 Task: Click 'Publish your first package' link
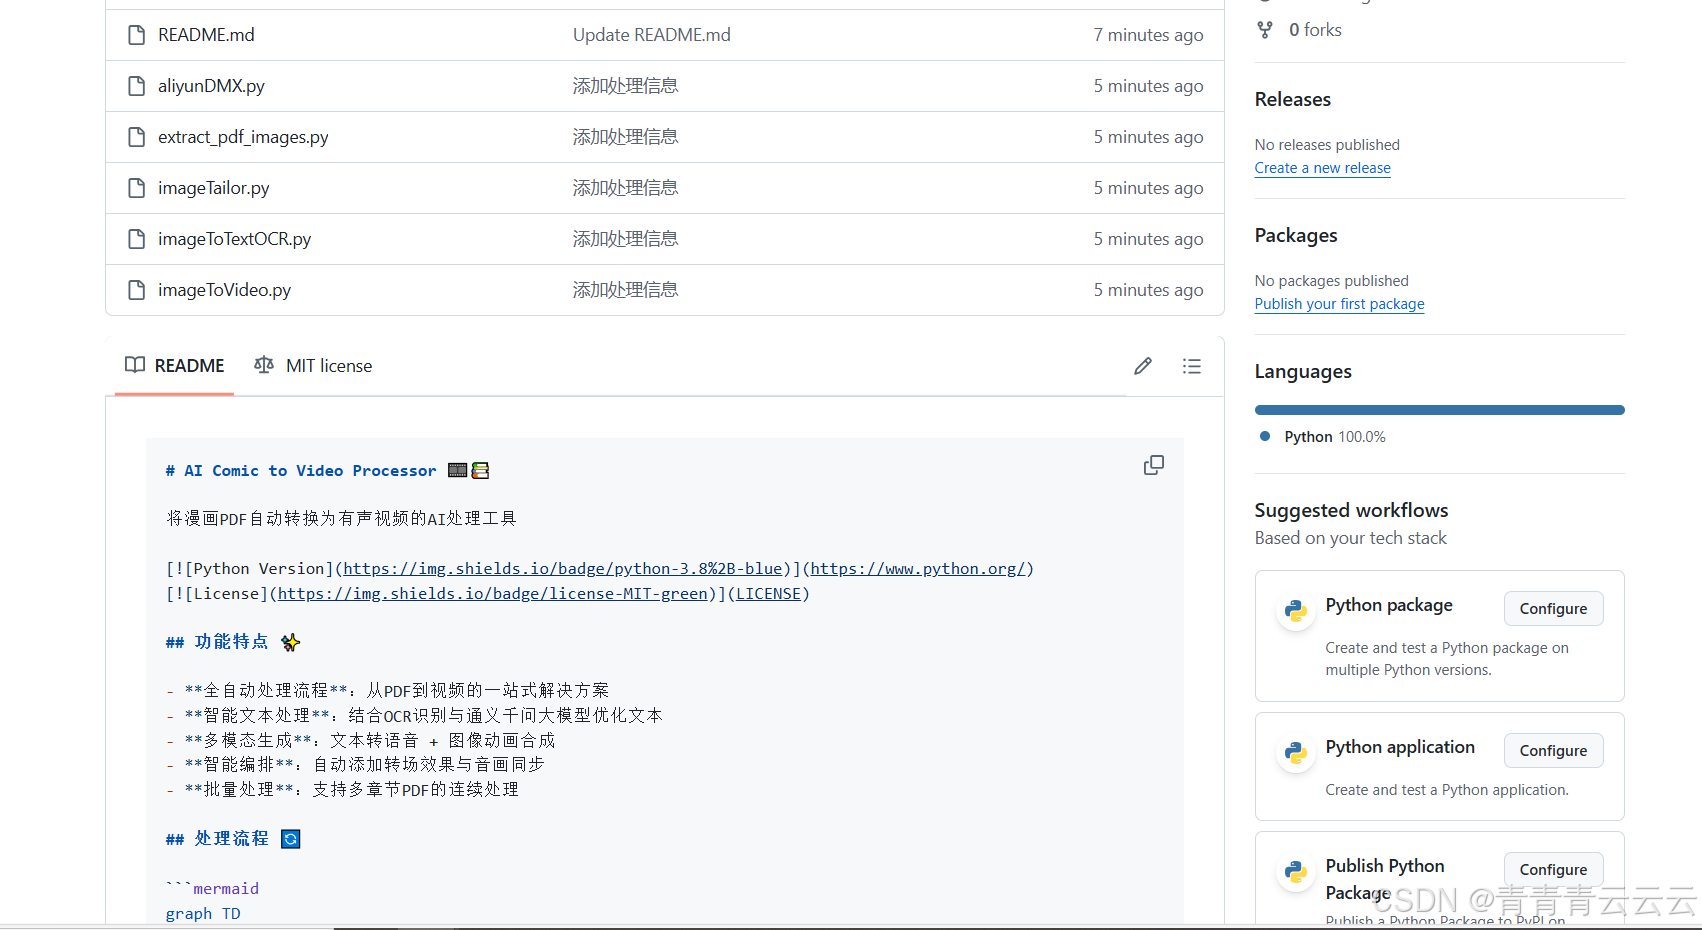1340,304
